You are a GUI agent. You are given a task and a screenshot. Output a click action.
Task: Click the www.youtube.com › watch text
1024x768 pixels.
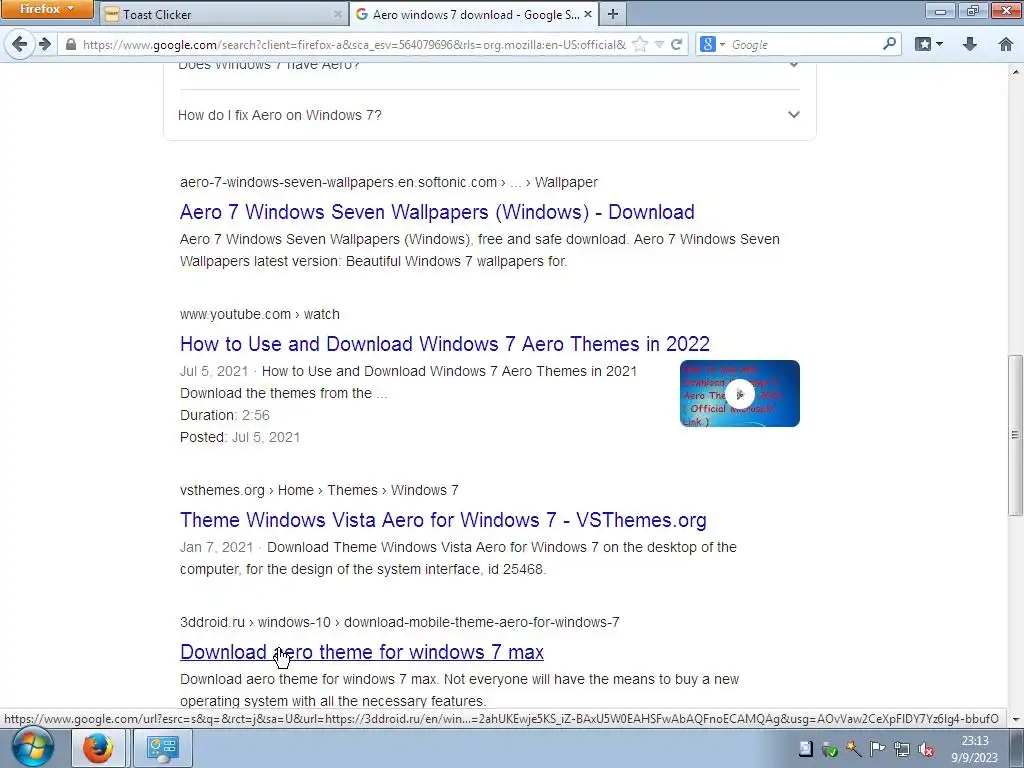pos(259,314)
